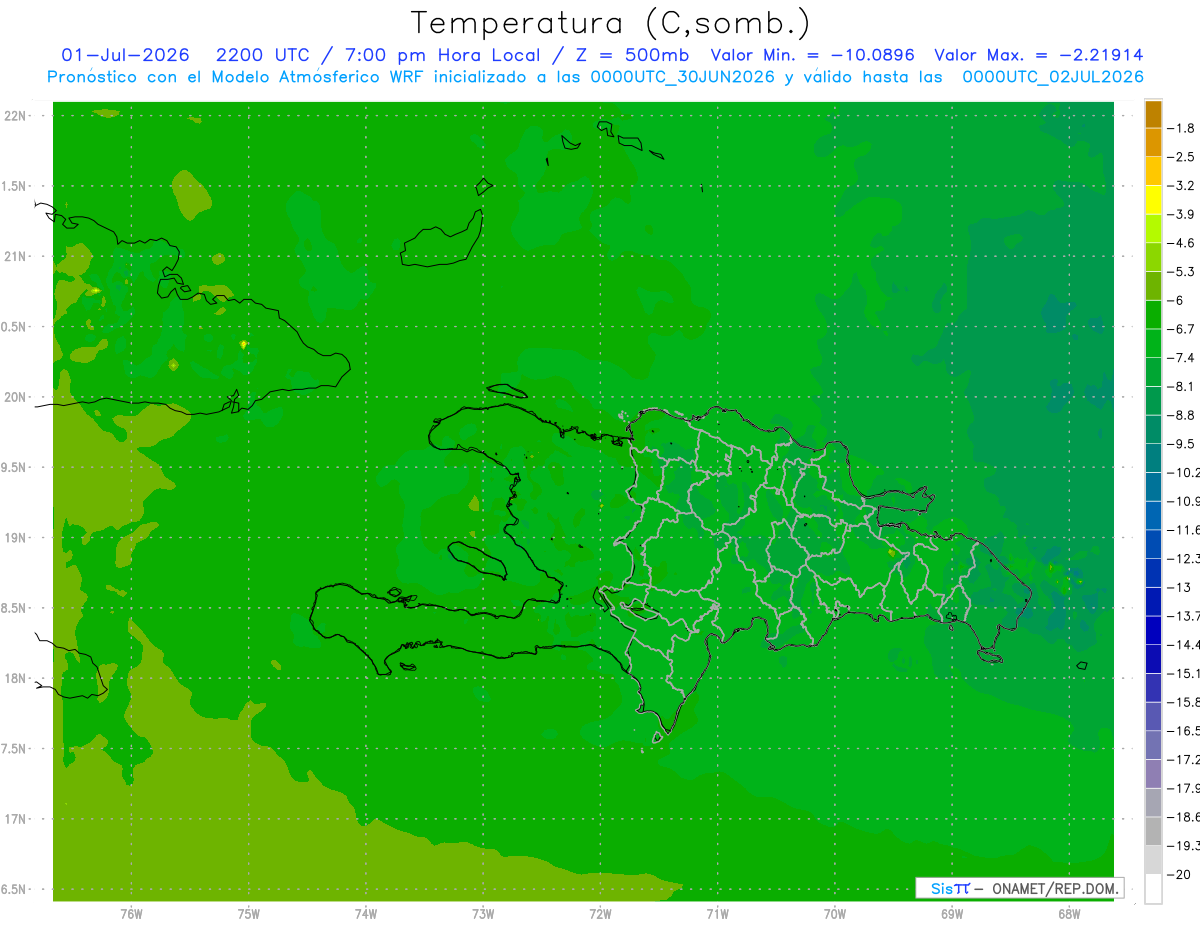Click the '-3.2' colorbar label
Viewport: 1200px width, 927px height.
(x=1181, y=186)
